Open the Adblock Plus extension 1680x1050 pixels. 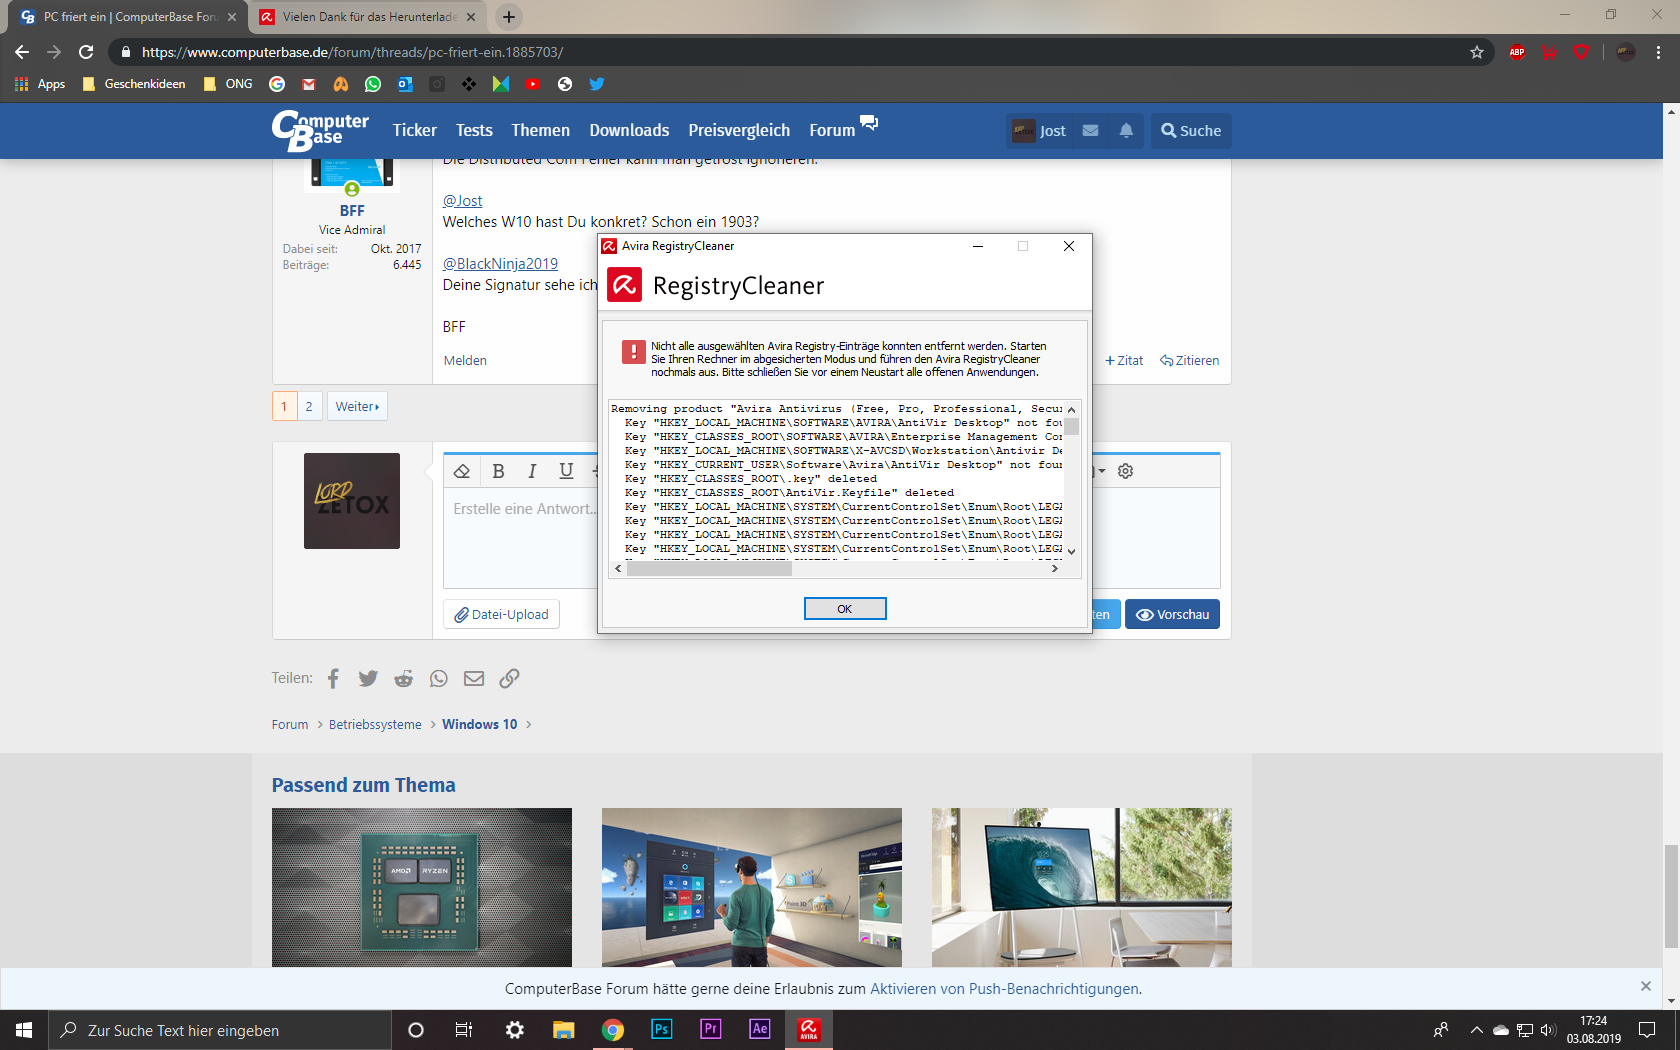pyautogui.click(x=1517, y=52)
